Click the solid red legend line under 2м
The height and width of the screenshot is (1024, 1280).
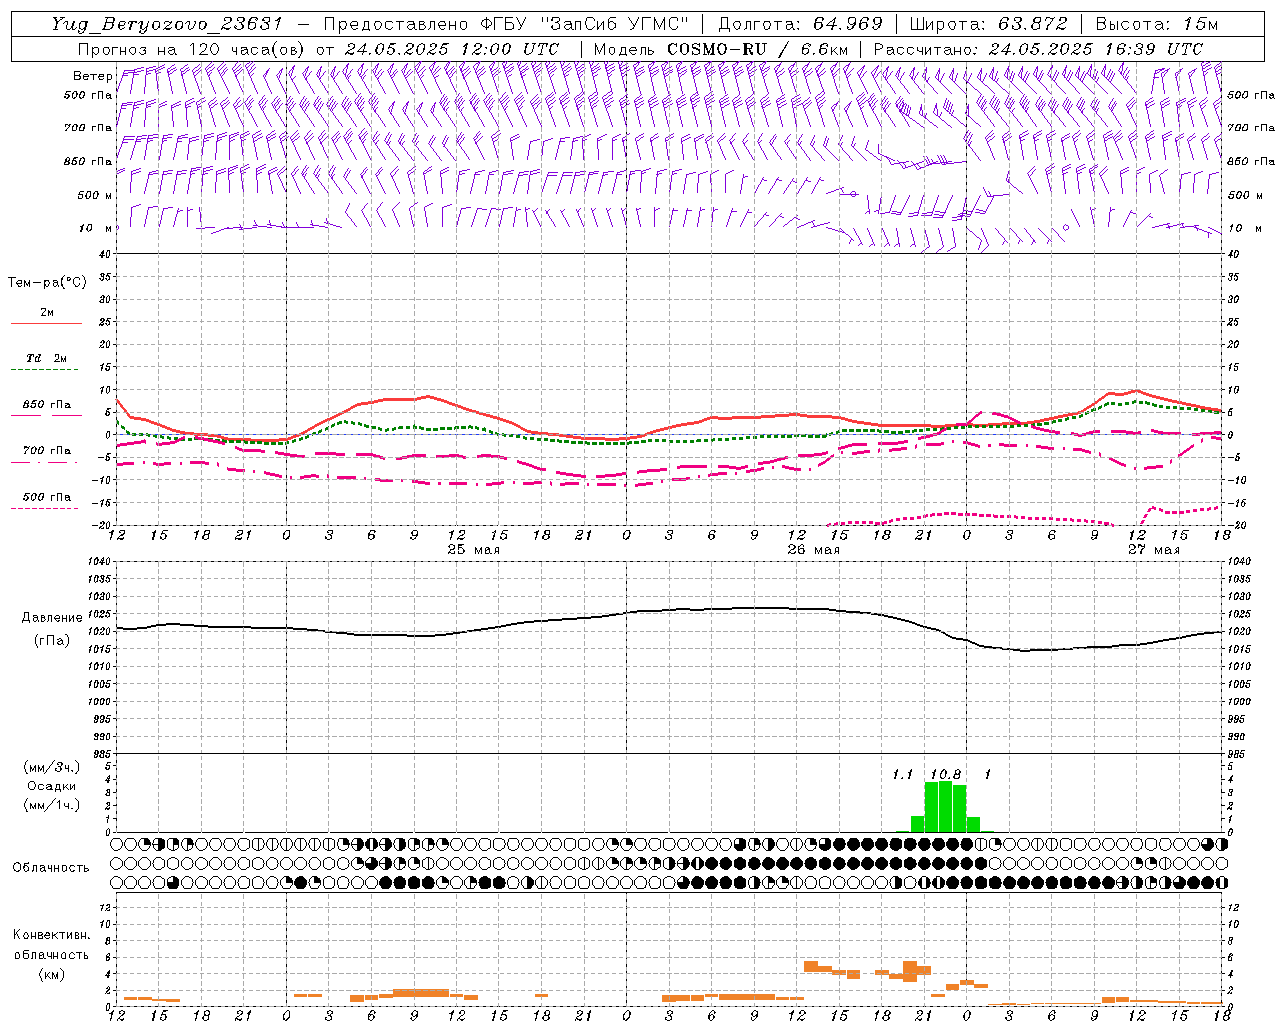(x=46, y=323)
